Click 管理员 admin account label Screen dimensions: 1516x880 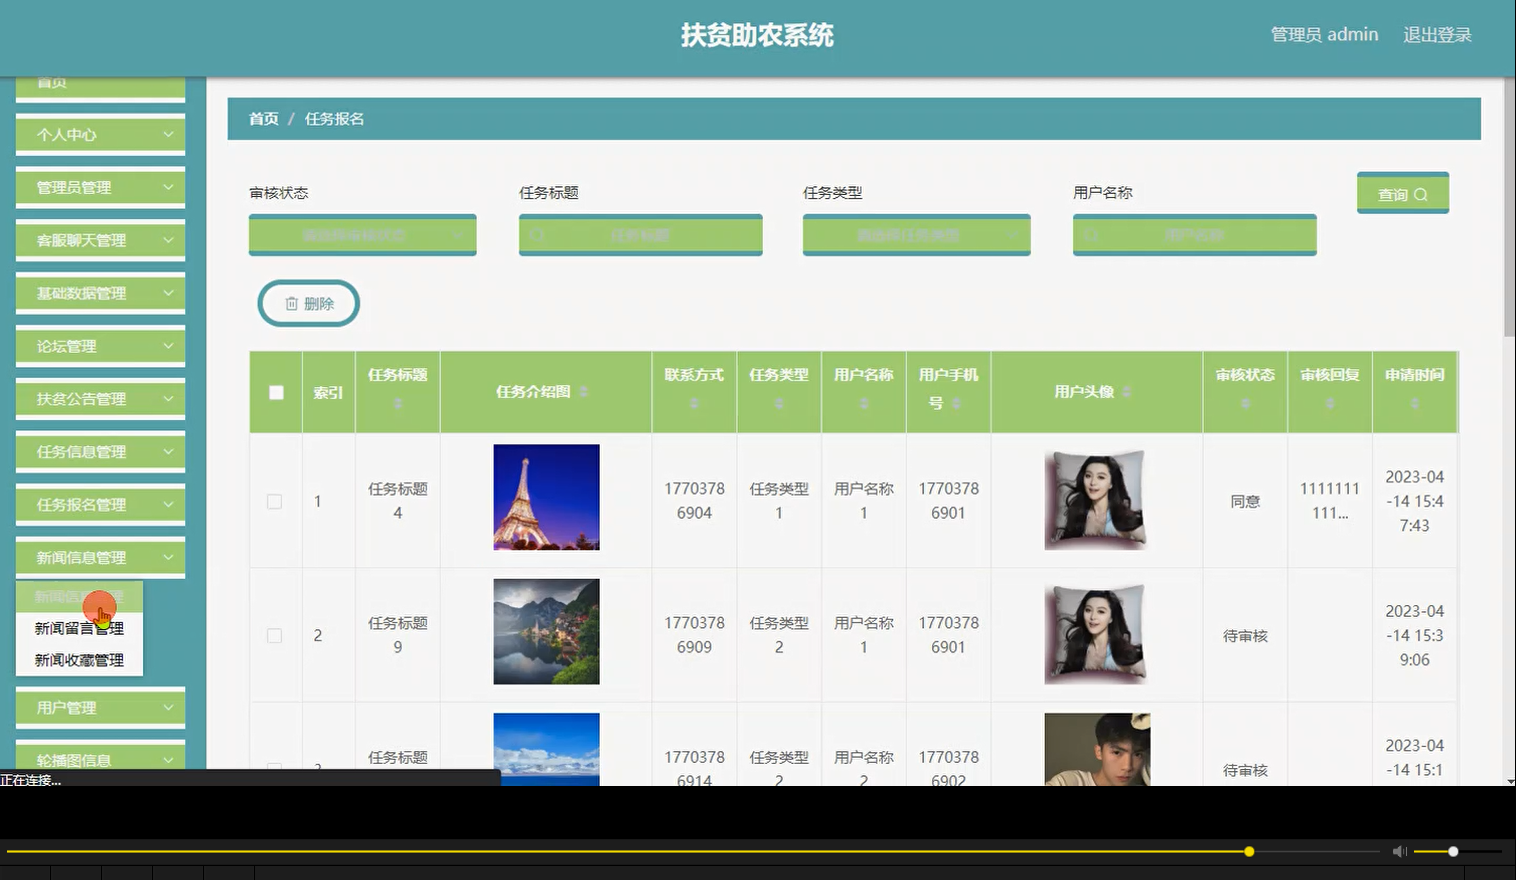(1324, 35)
